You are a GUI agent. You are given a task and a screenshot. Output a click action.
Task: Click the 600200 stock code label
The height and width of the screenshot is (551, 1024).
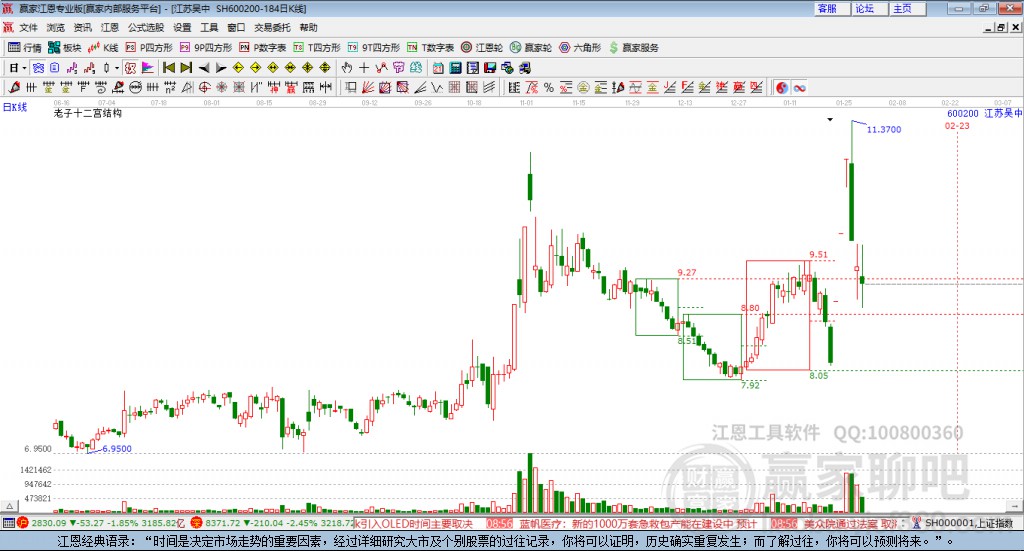963,114
